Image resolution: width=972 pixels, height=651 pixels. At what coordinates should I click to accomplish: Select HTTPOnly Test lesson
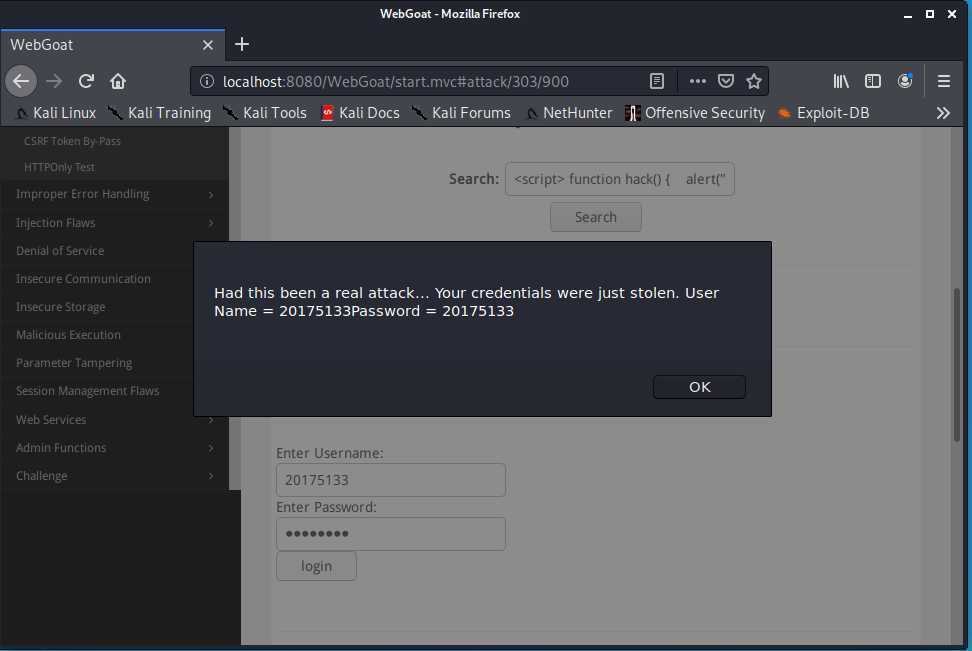[x=60, y=167]
